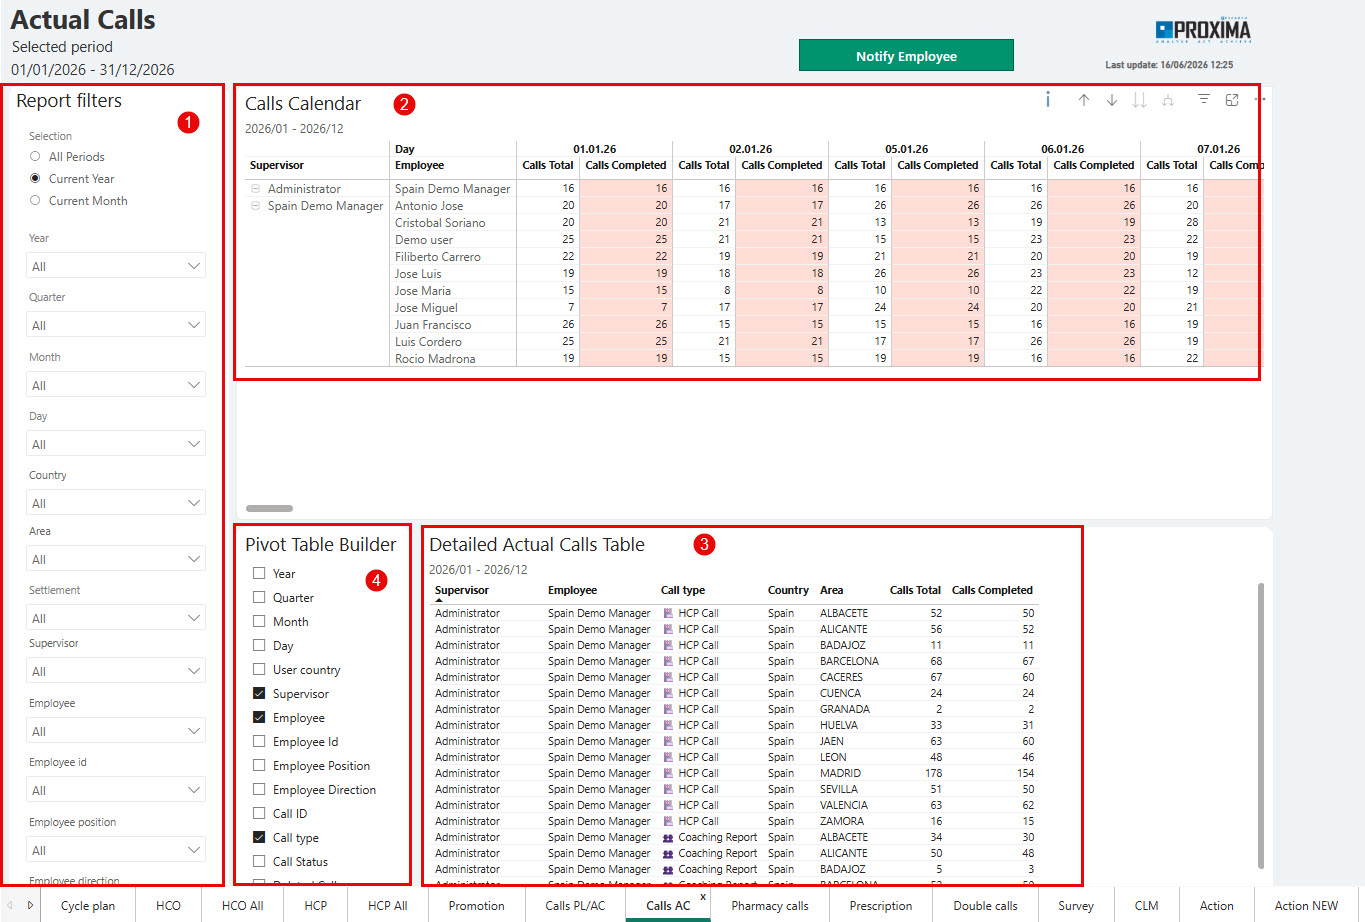
Task: Switch to the HCO All tab
Action: point(242,906)
